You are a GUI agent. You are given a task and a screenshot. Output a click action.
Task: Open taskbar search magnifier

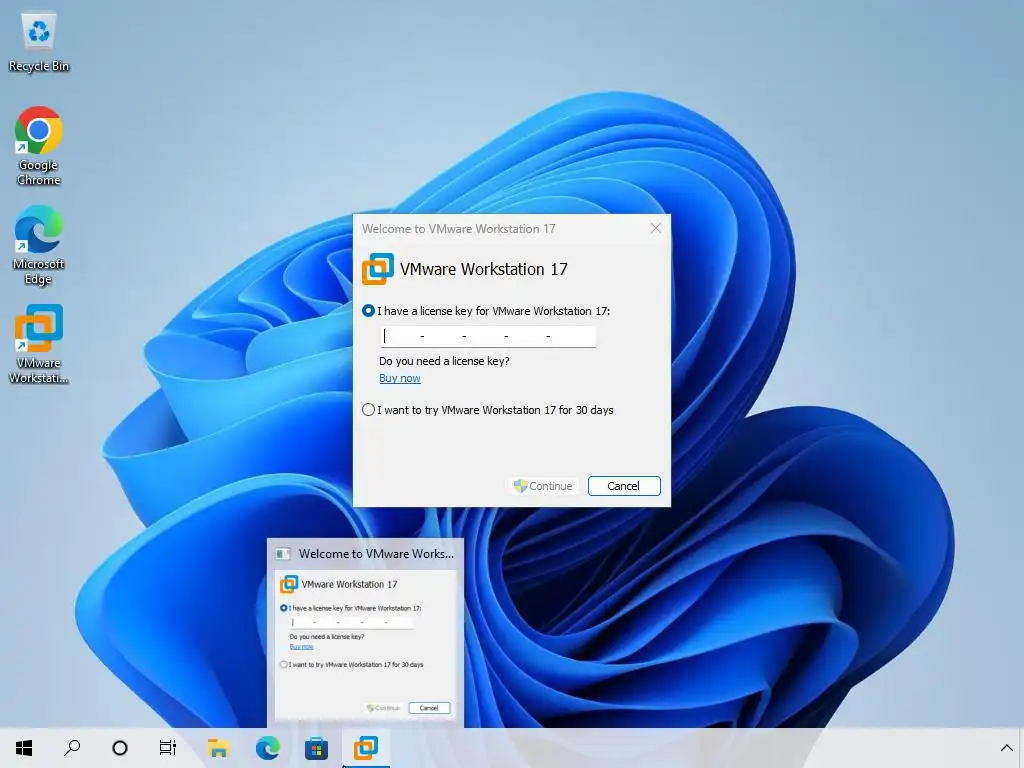pos(72,748)
